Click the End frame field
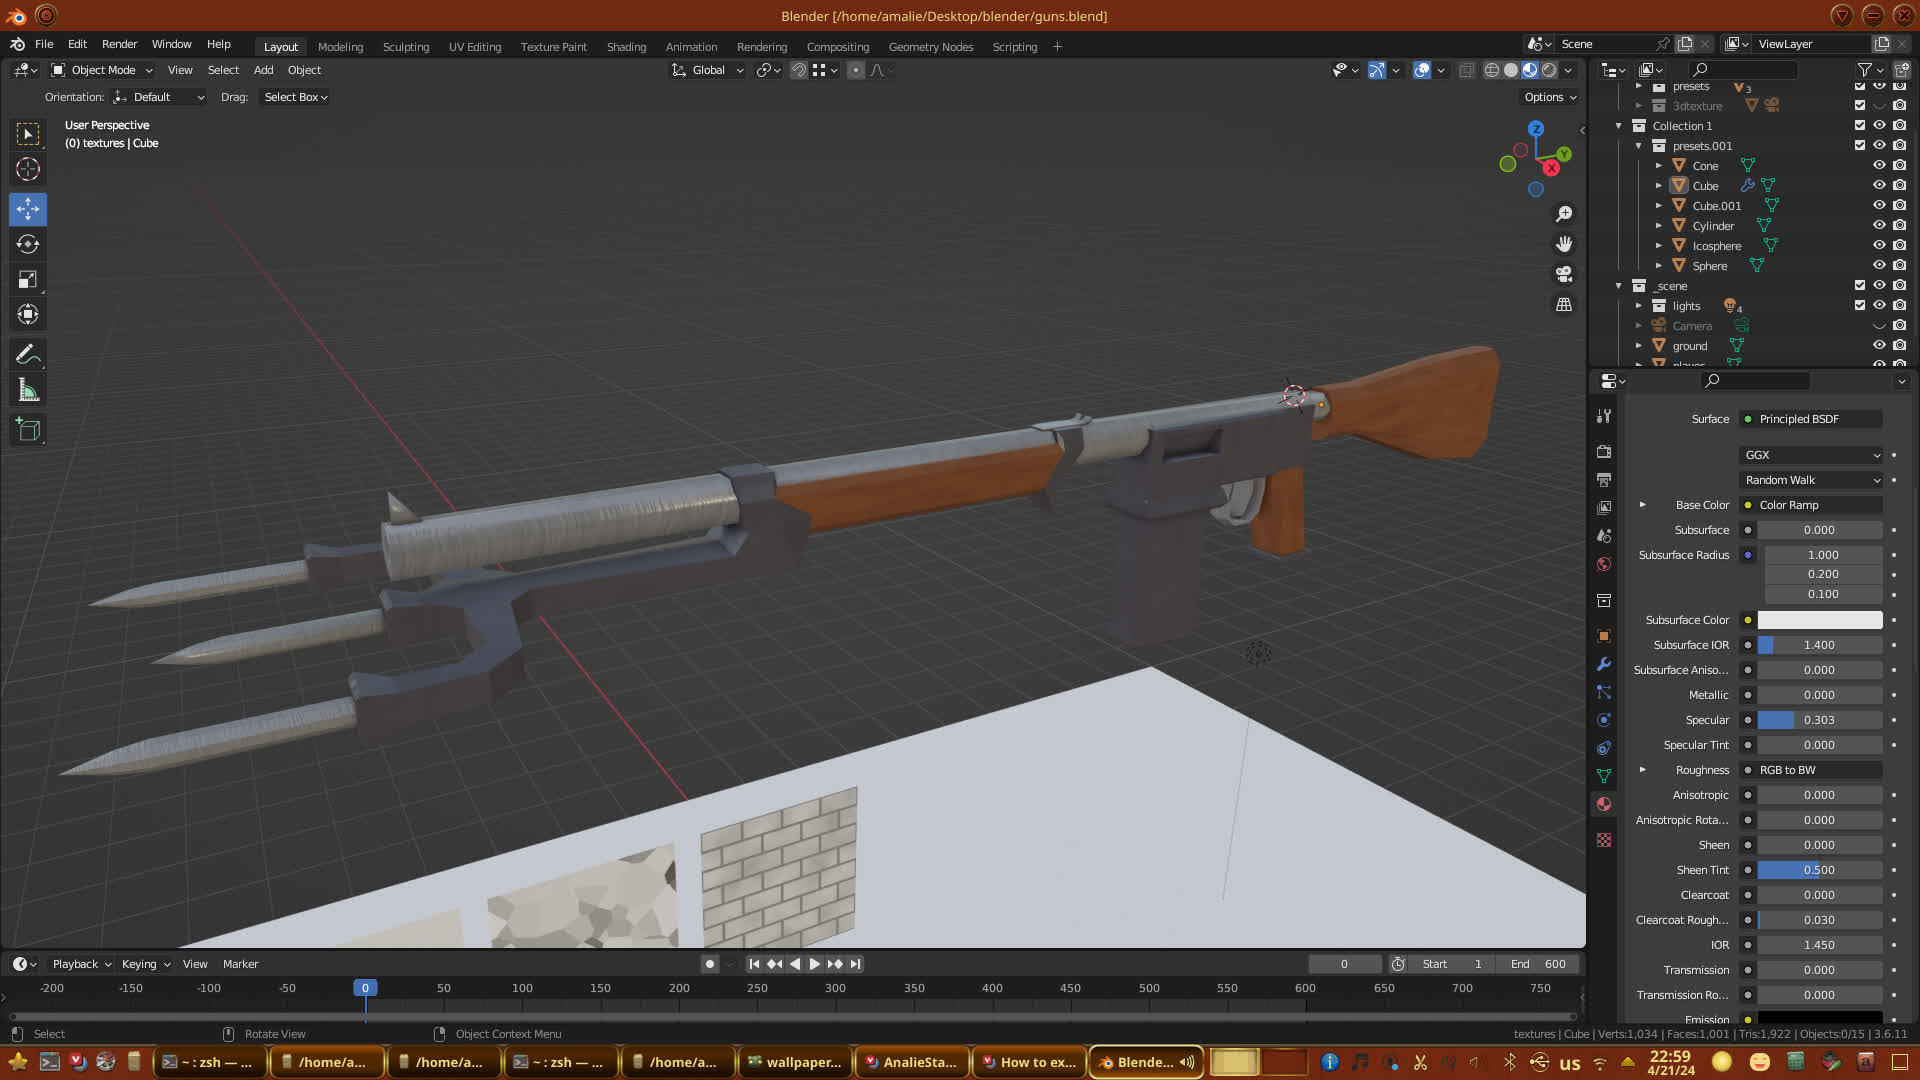 coord(1538,964)
